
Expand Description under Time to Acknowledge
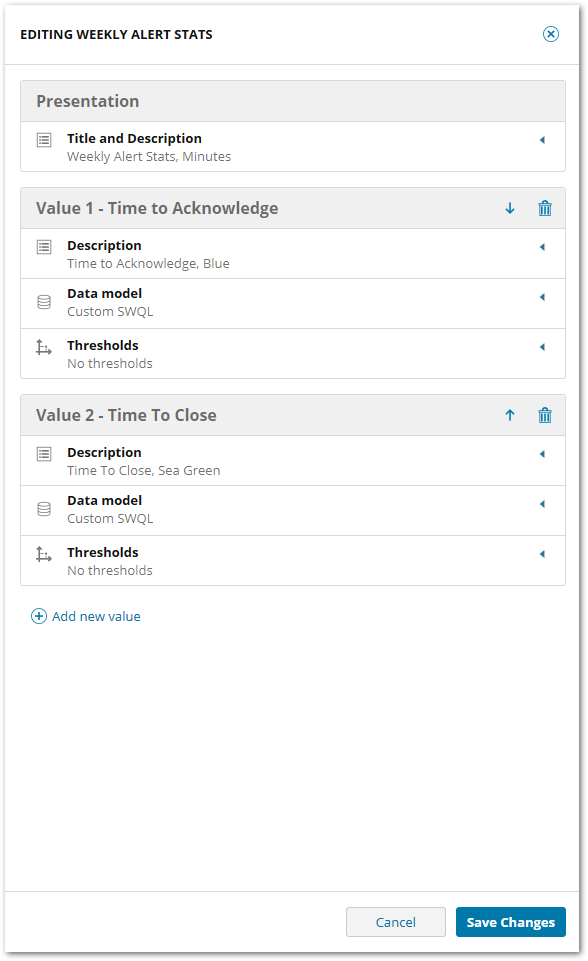(542, 247)
